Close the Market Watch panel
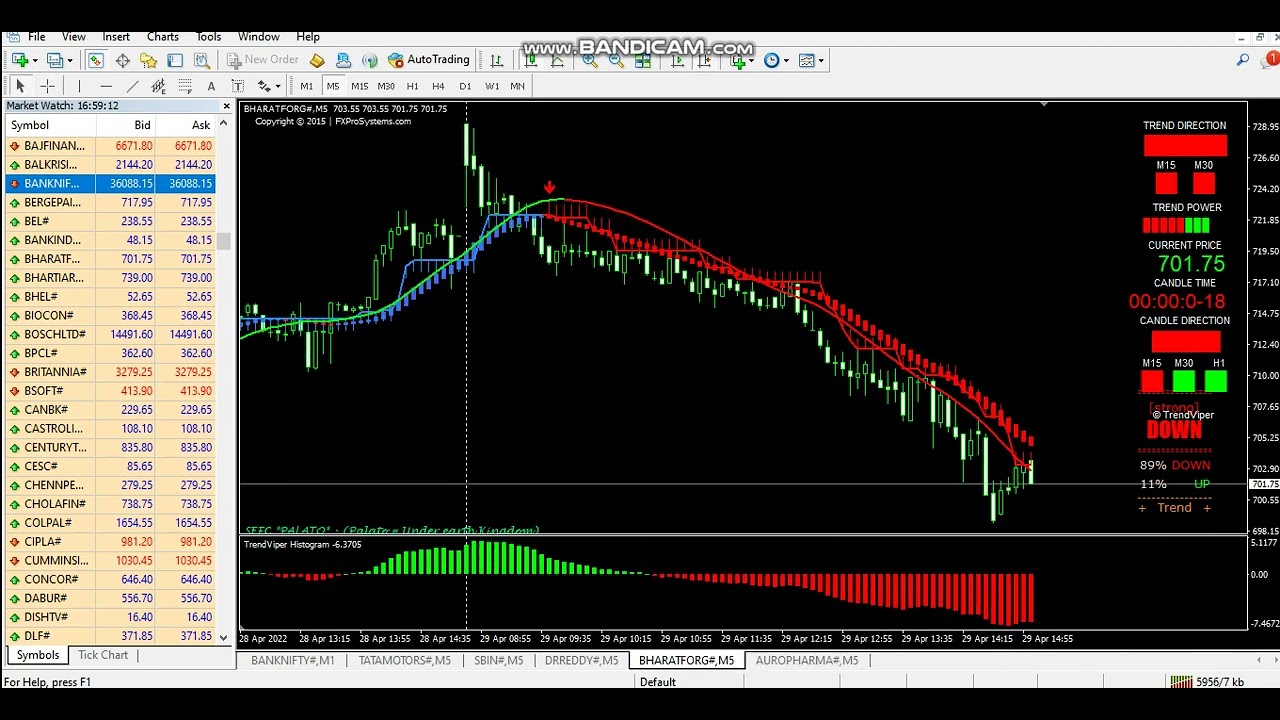 [226, 106]
